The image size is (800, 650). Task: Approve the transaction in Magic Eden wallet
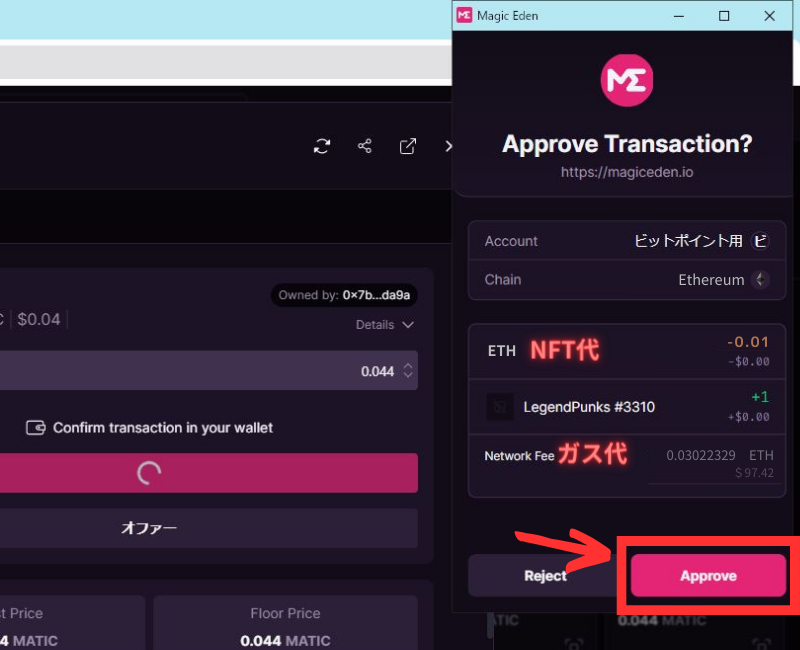(708, 576)
